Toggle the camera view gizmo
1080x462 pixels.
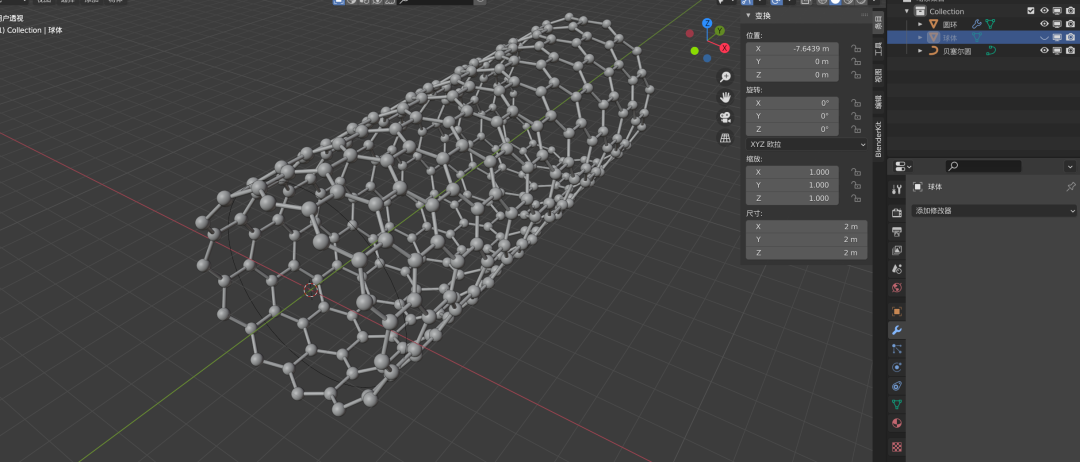(725, 117)
